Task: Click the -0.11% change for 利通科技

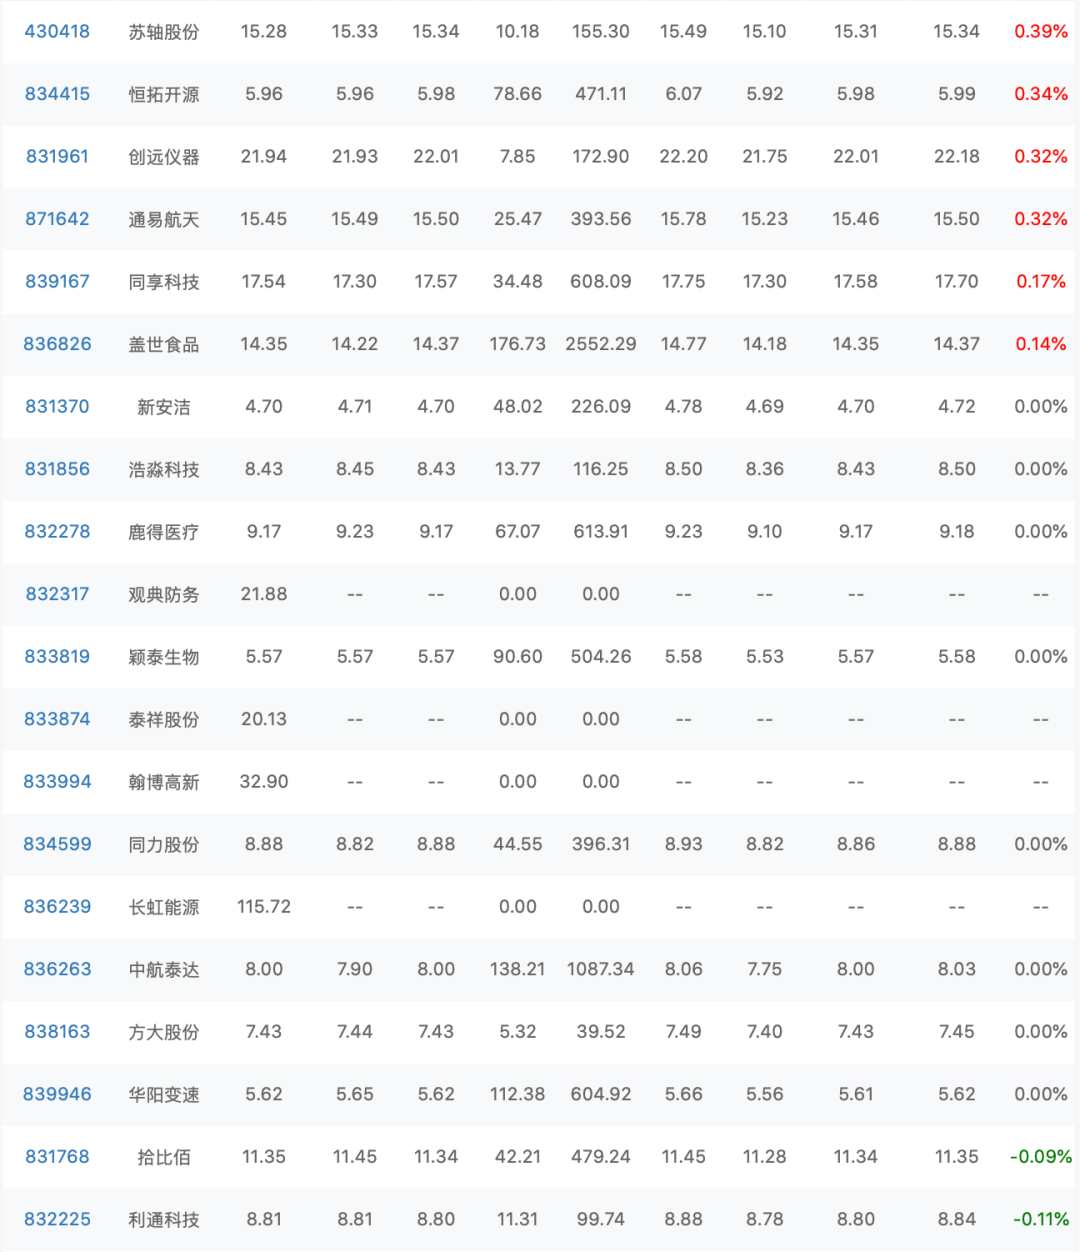Action: (x=1041, y=1219)
